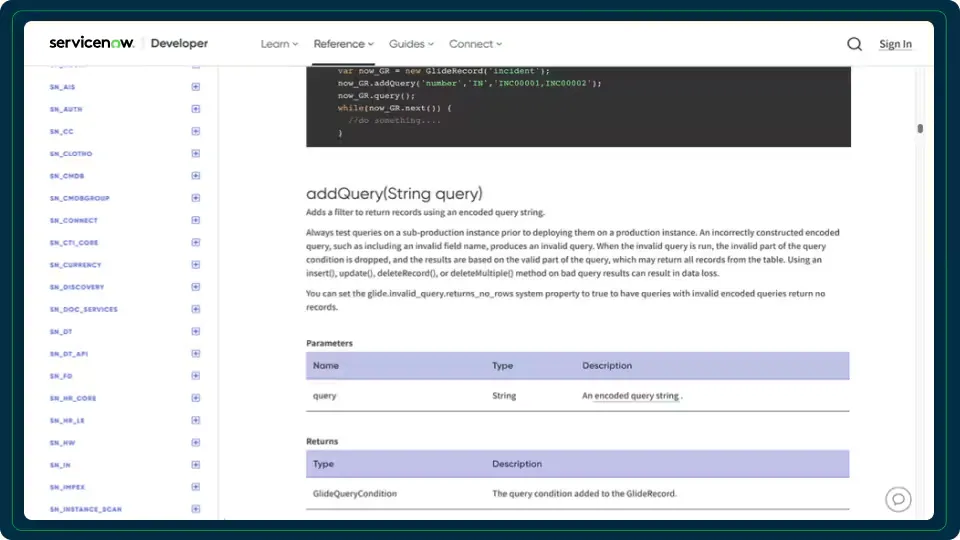Screen dimensions: 960x540
Task: Expand SN_CURRENCY with its plus icon
Action: 195,264
